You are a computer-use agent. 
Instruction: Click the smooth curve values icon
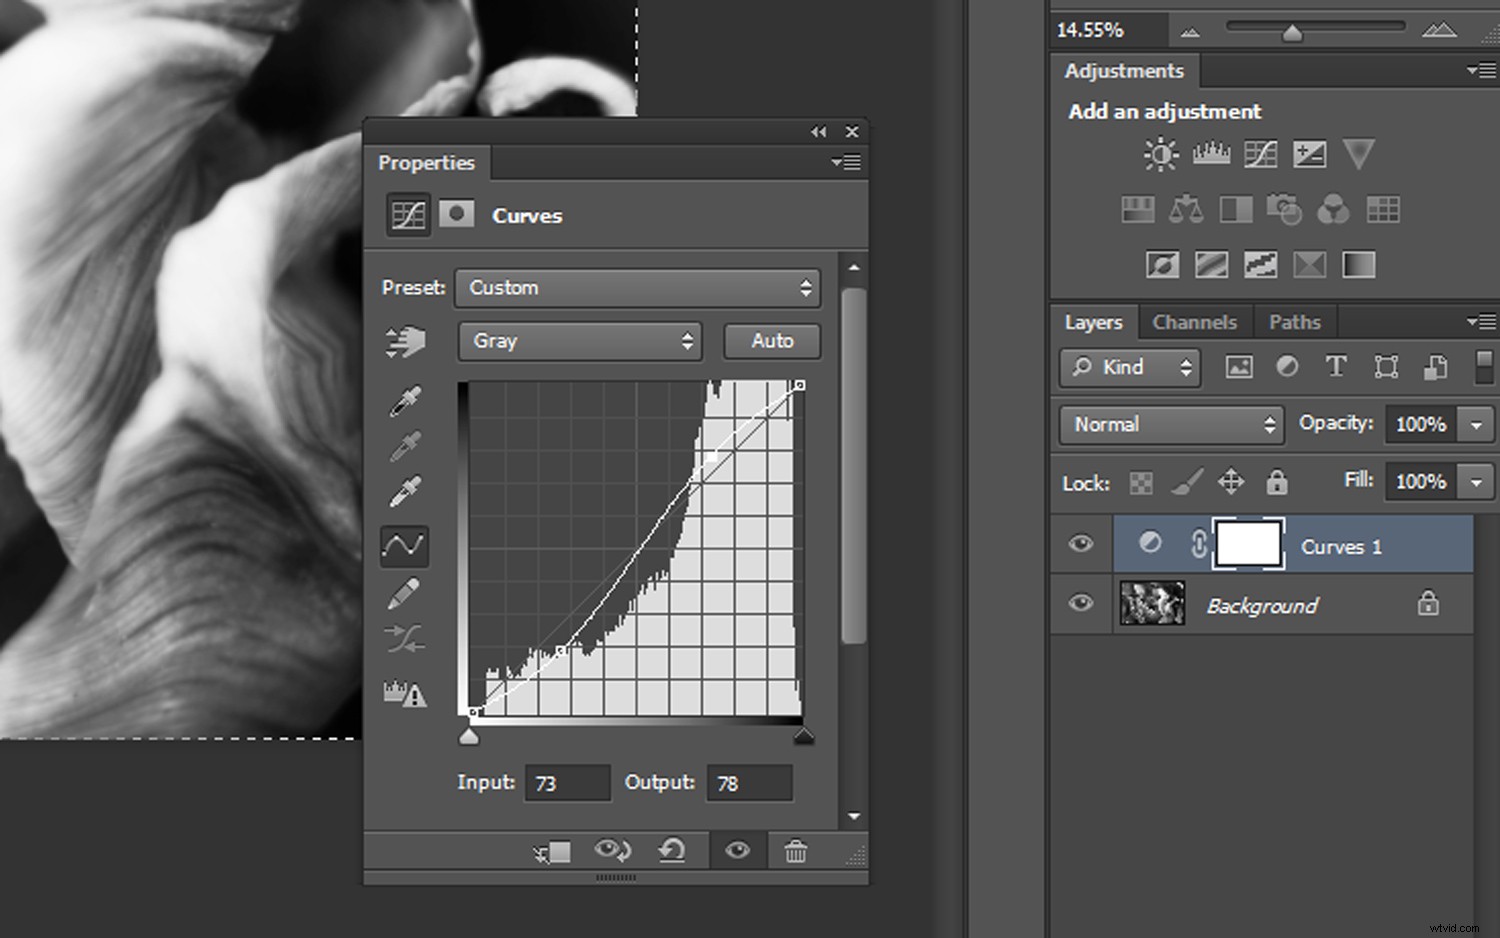[x=404, y=640]
